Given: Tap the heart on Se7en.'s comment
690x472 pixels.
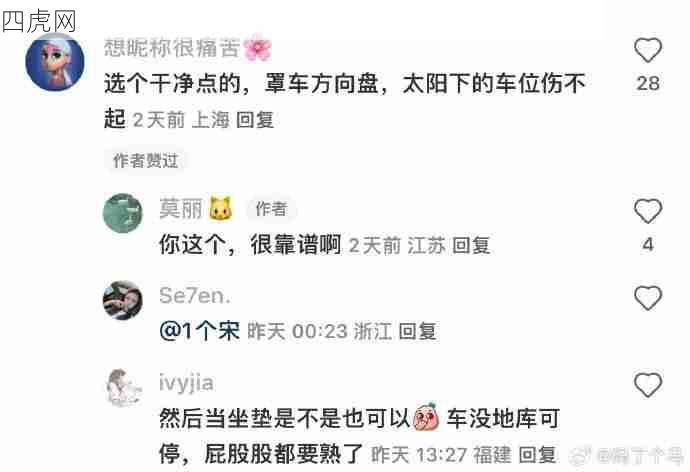Looking at the screenshot, I should [x=648, y=298].
